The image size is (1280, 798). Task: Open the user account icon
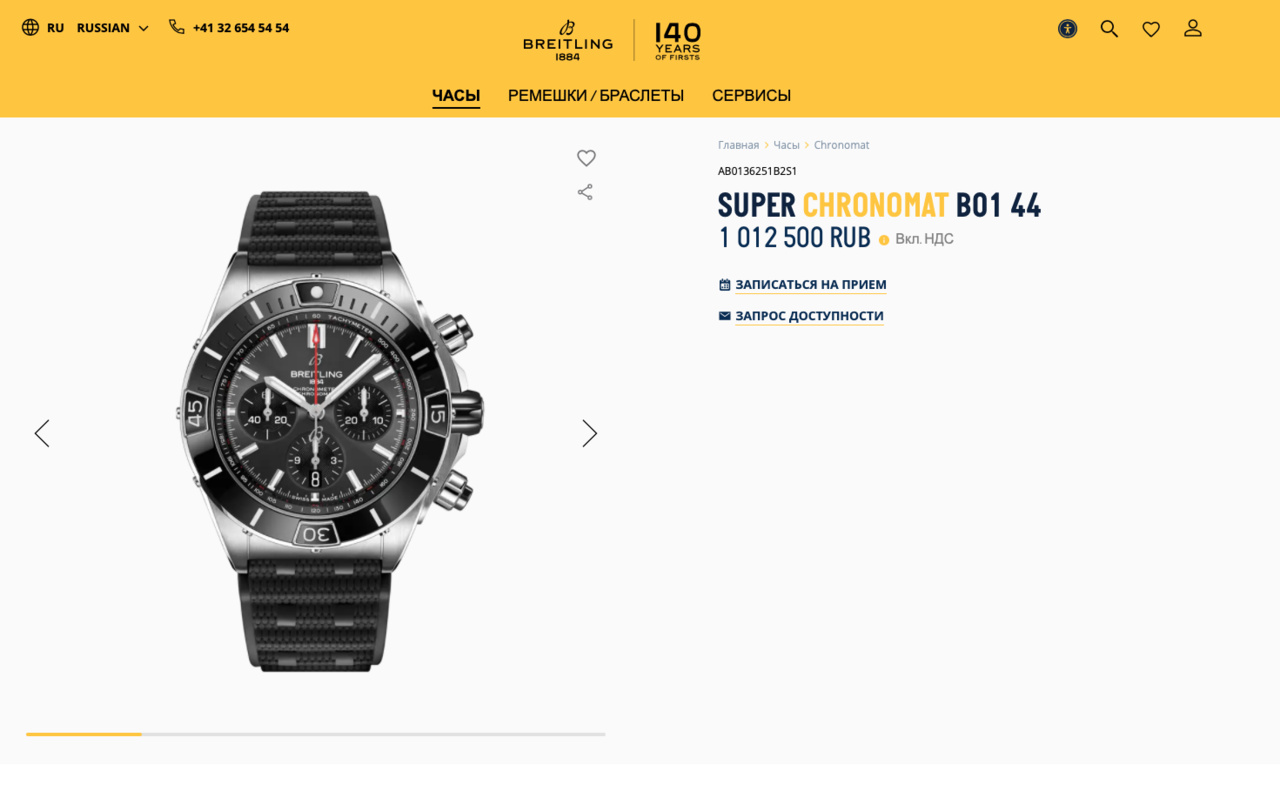click(x=1193, y=29)
